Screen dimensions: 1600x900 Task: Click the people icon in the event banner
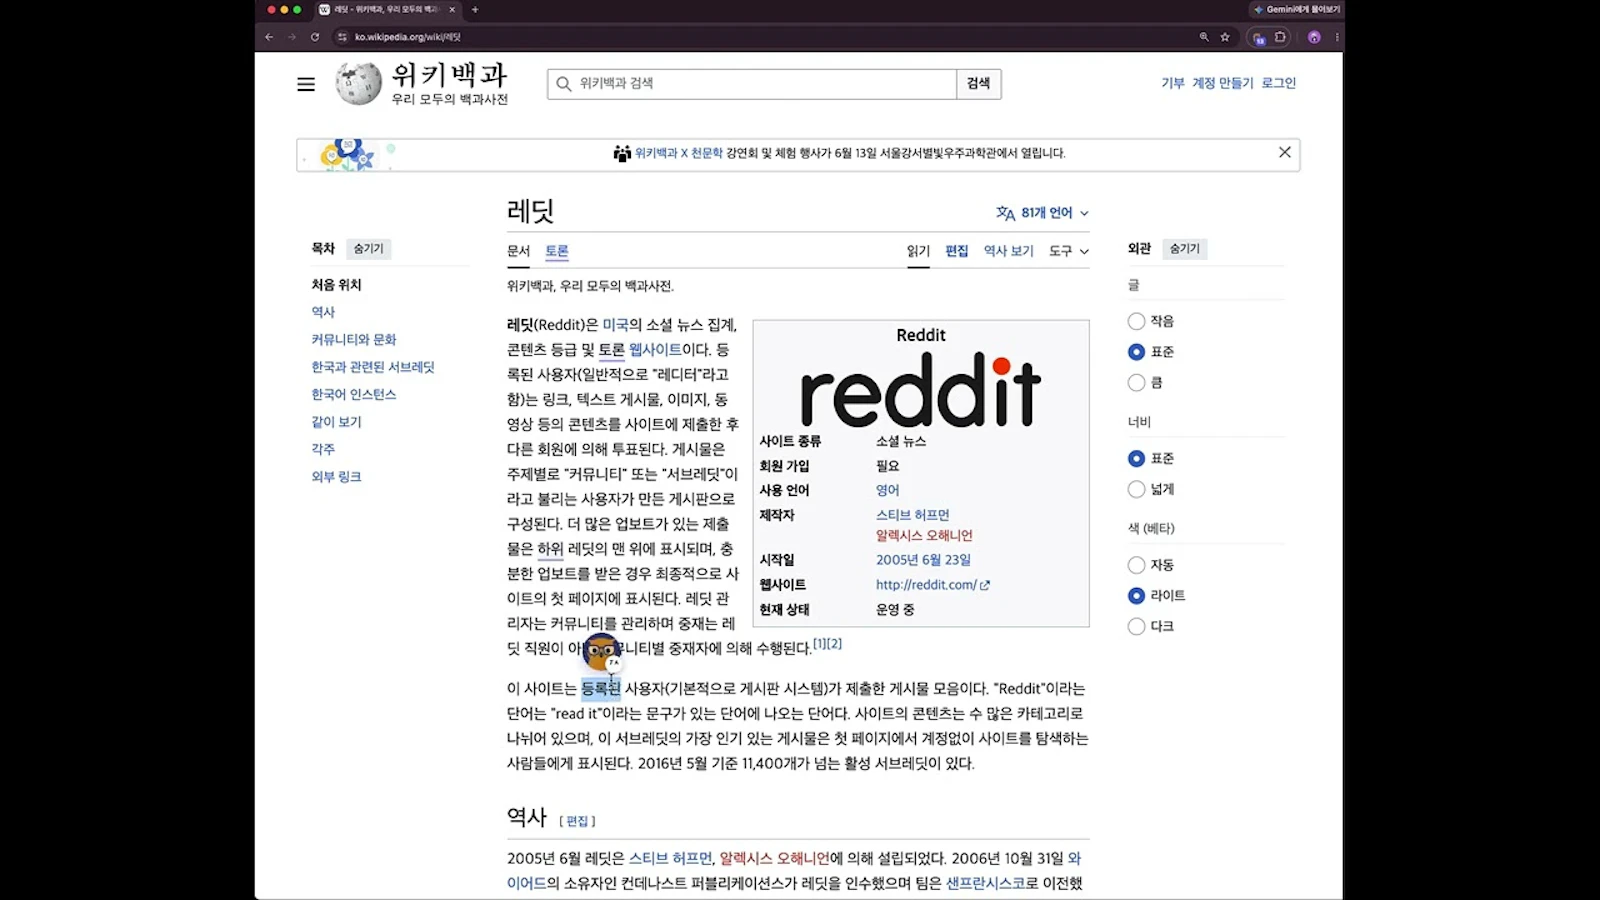click(x=622, y=153)
